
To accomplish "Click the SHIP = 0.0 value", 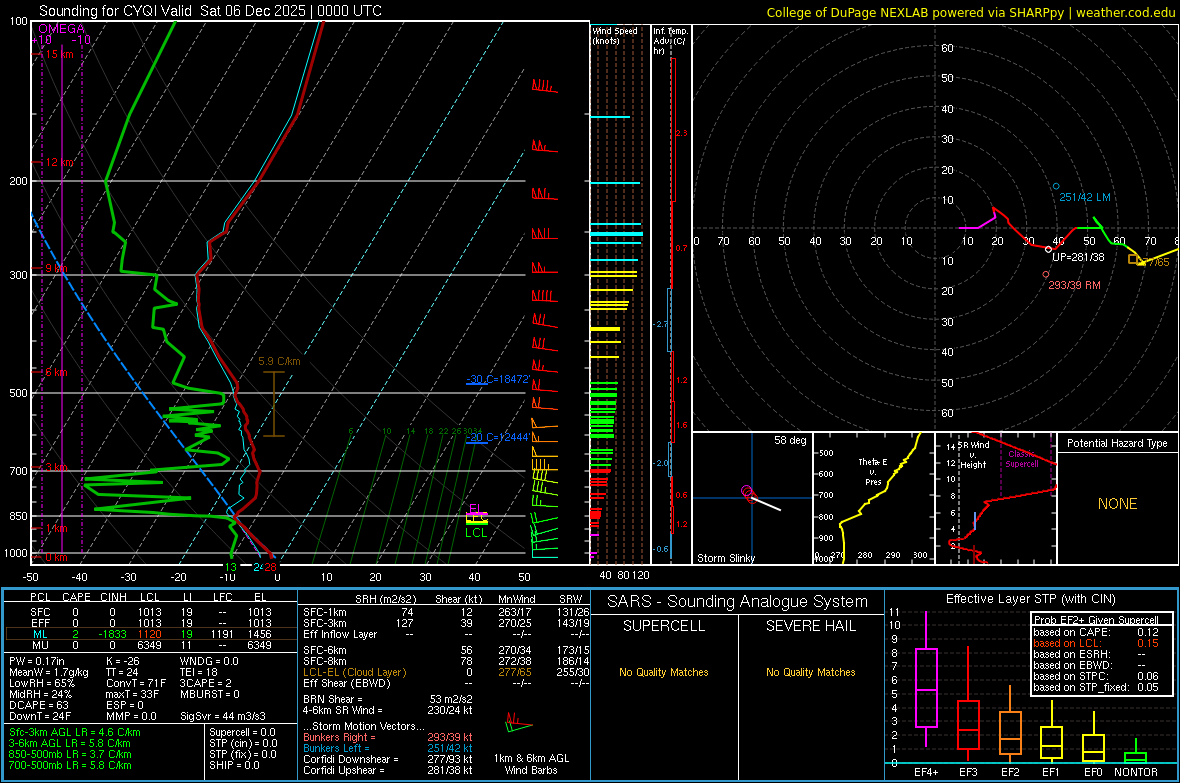I will click(234, 765).
